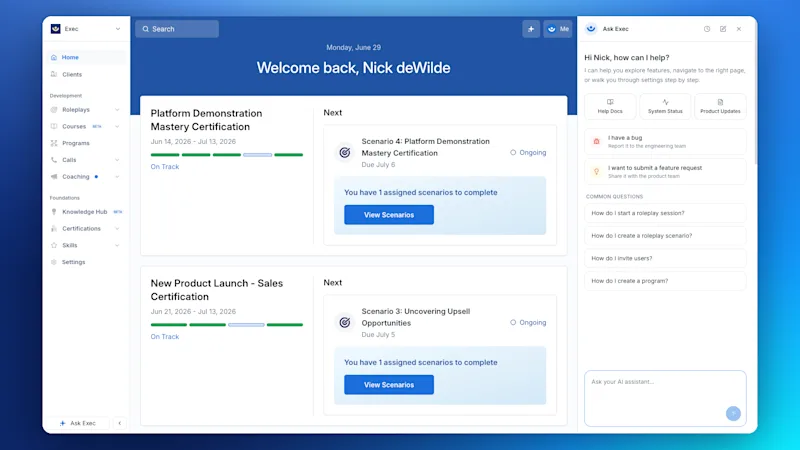Screen dimensions: 800x450
Task: Open Courses in sidebar
Action: [74, 127]
